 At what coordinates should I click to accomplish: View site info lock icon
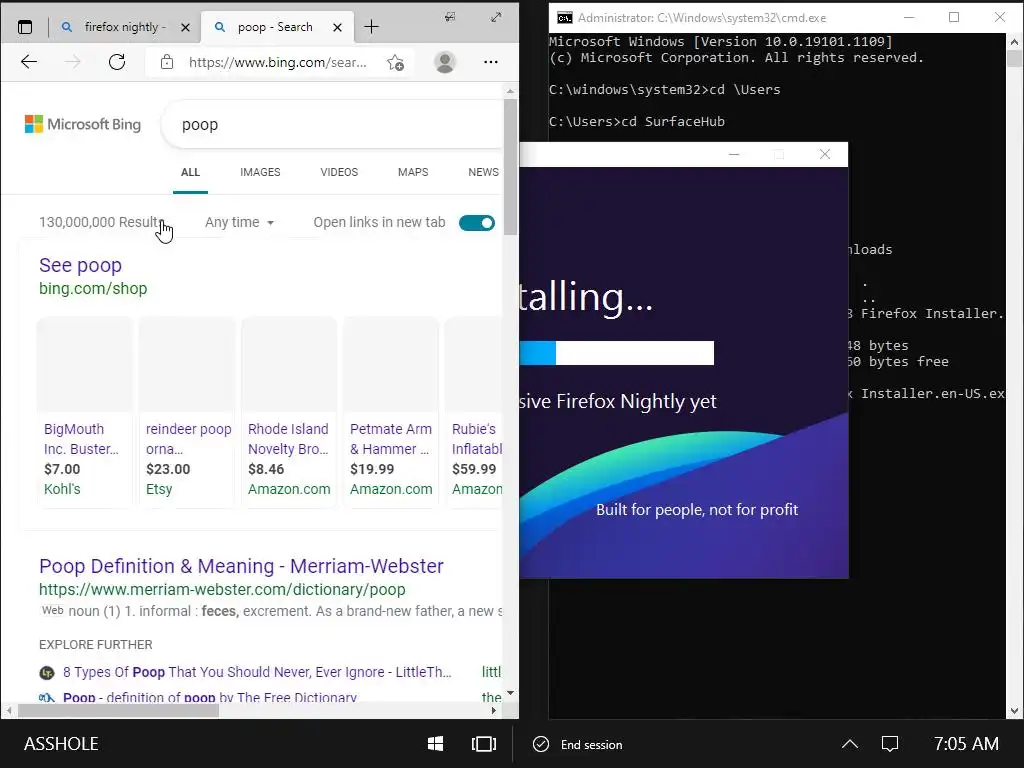pos(167,62)
